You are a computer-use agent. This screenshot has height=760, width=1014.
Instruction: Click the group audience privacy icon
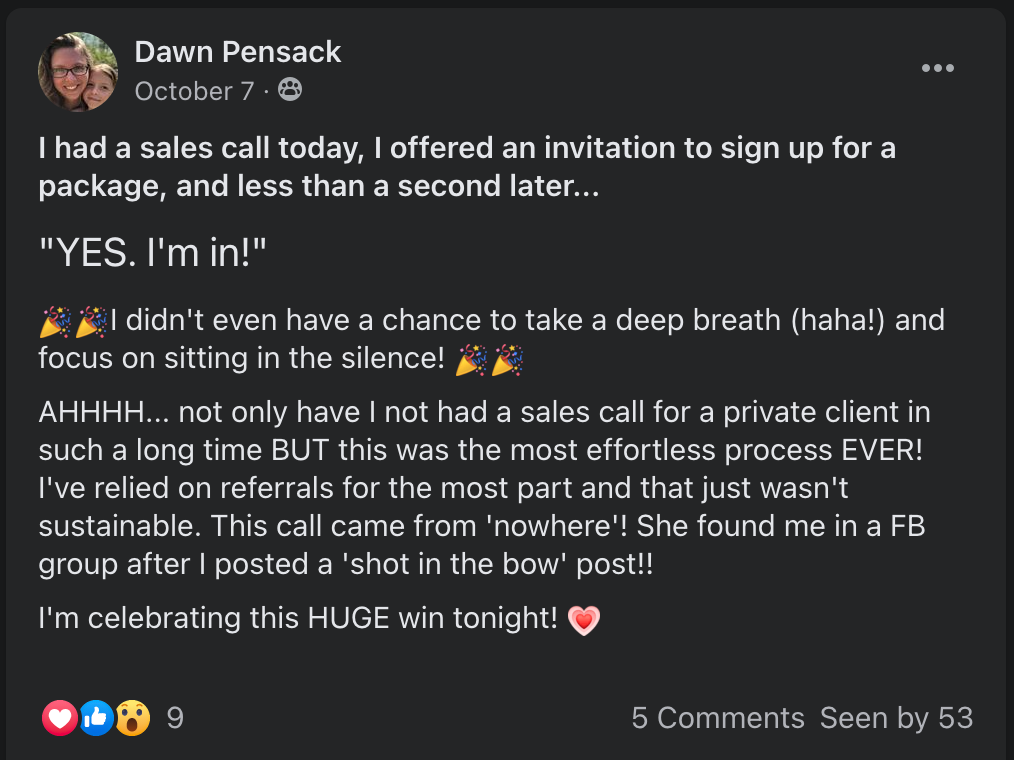coord(290,90)
